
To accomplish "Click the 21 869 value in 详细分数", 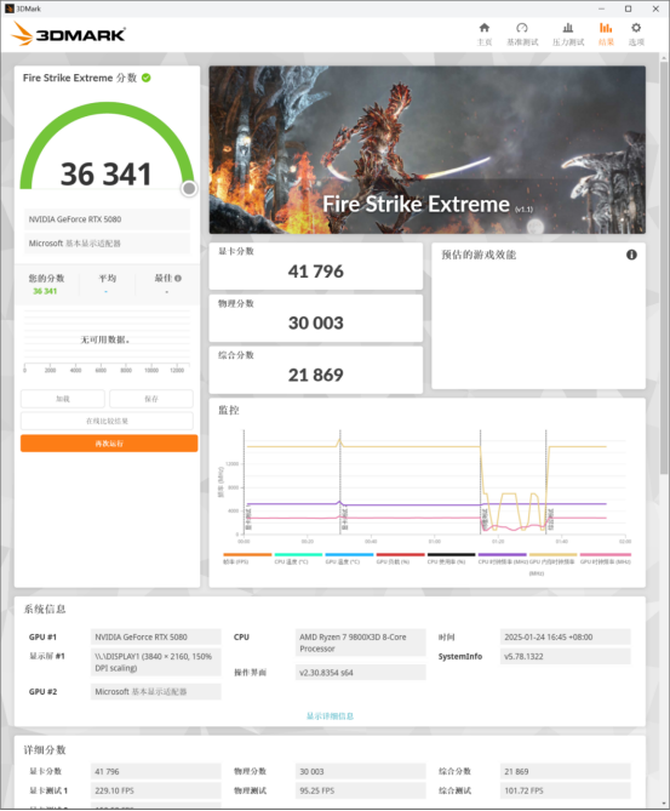I will [565, 771].
